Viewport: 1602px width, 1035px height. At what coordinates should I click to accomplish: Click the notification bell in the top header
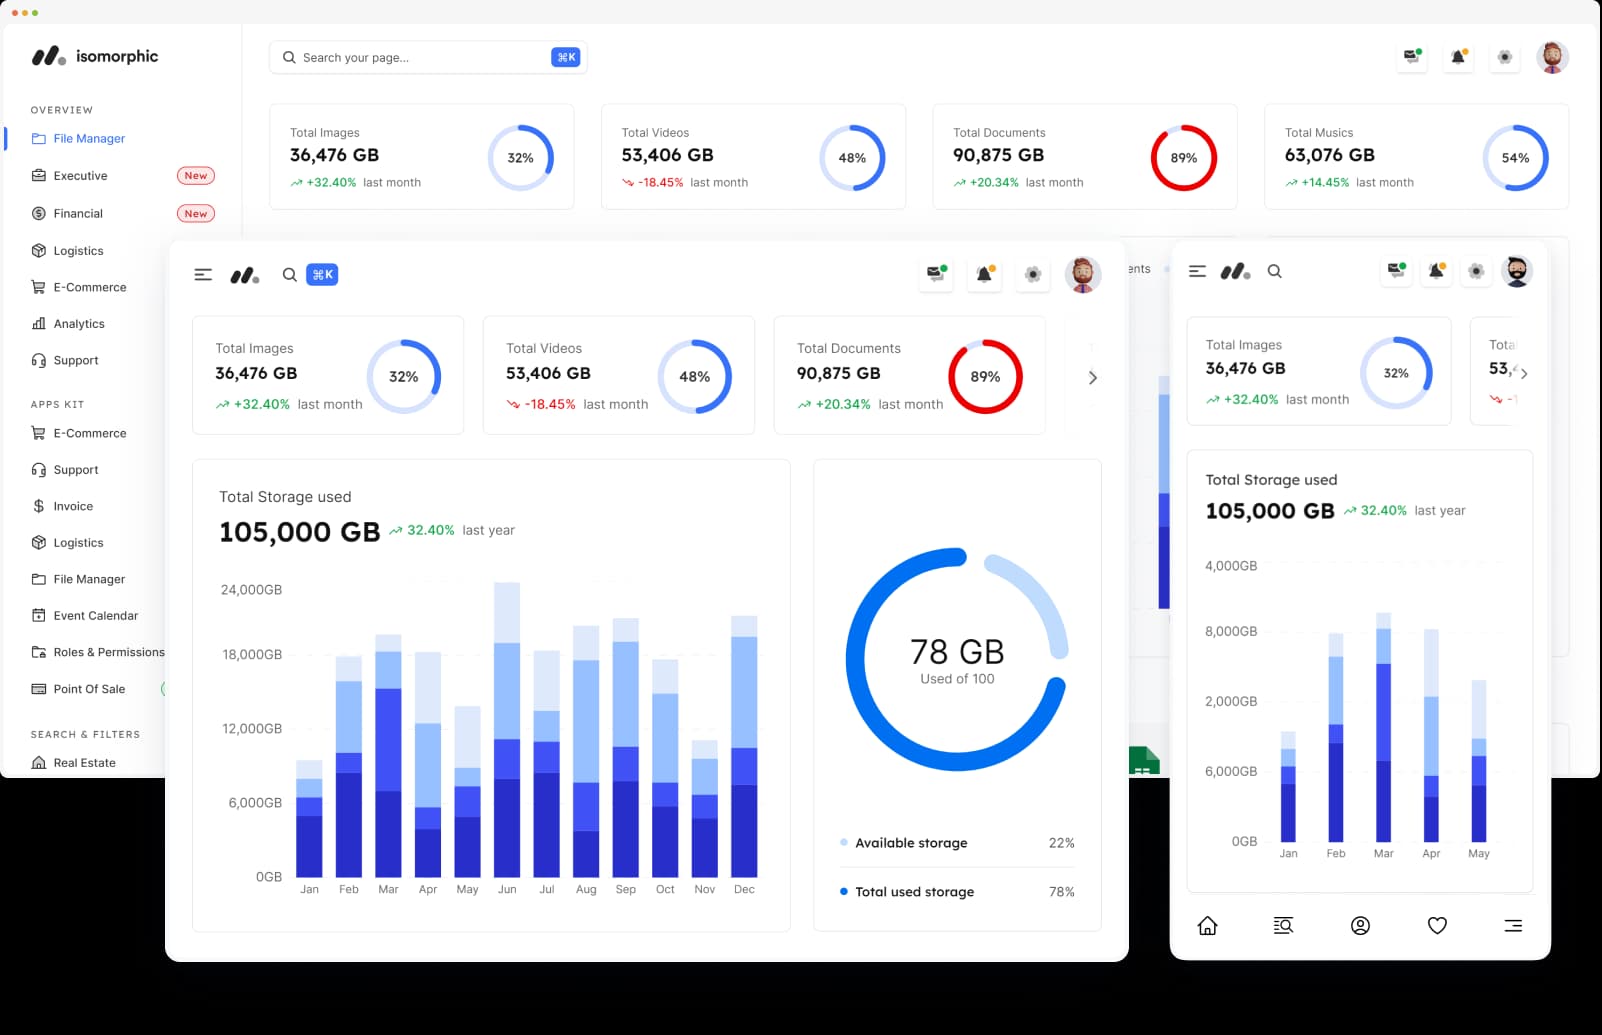pyautogui.click(x=1459, y=57)
